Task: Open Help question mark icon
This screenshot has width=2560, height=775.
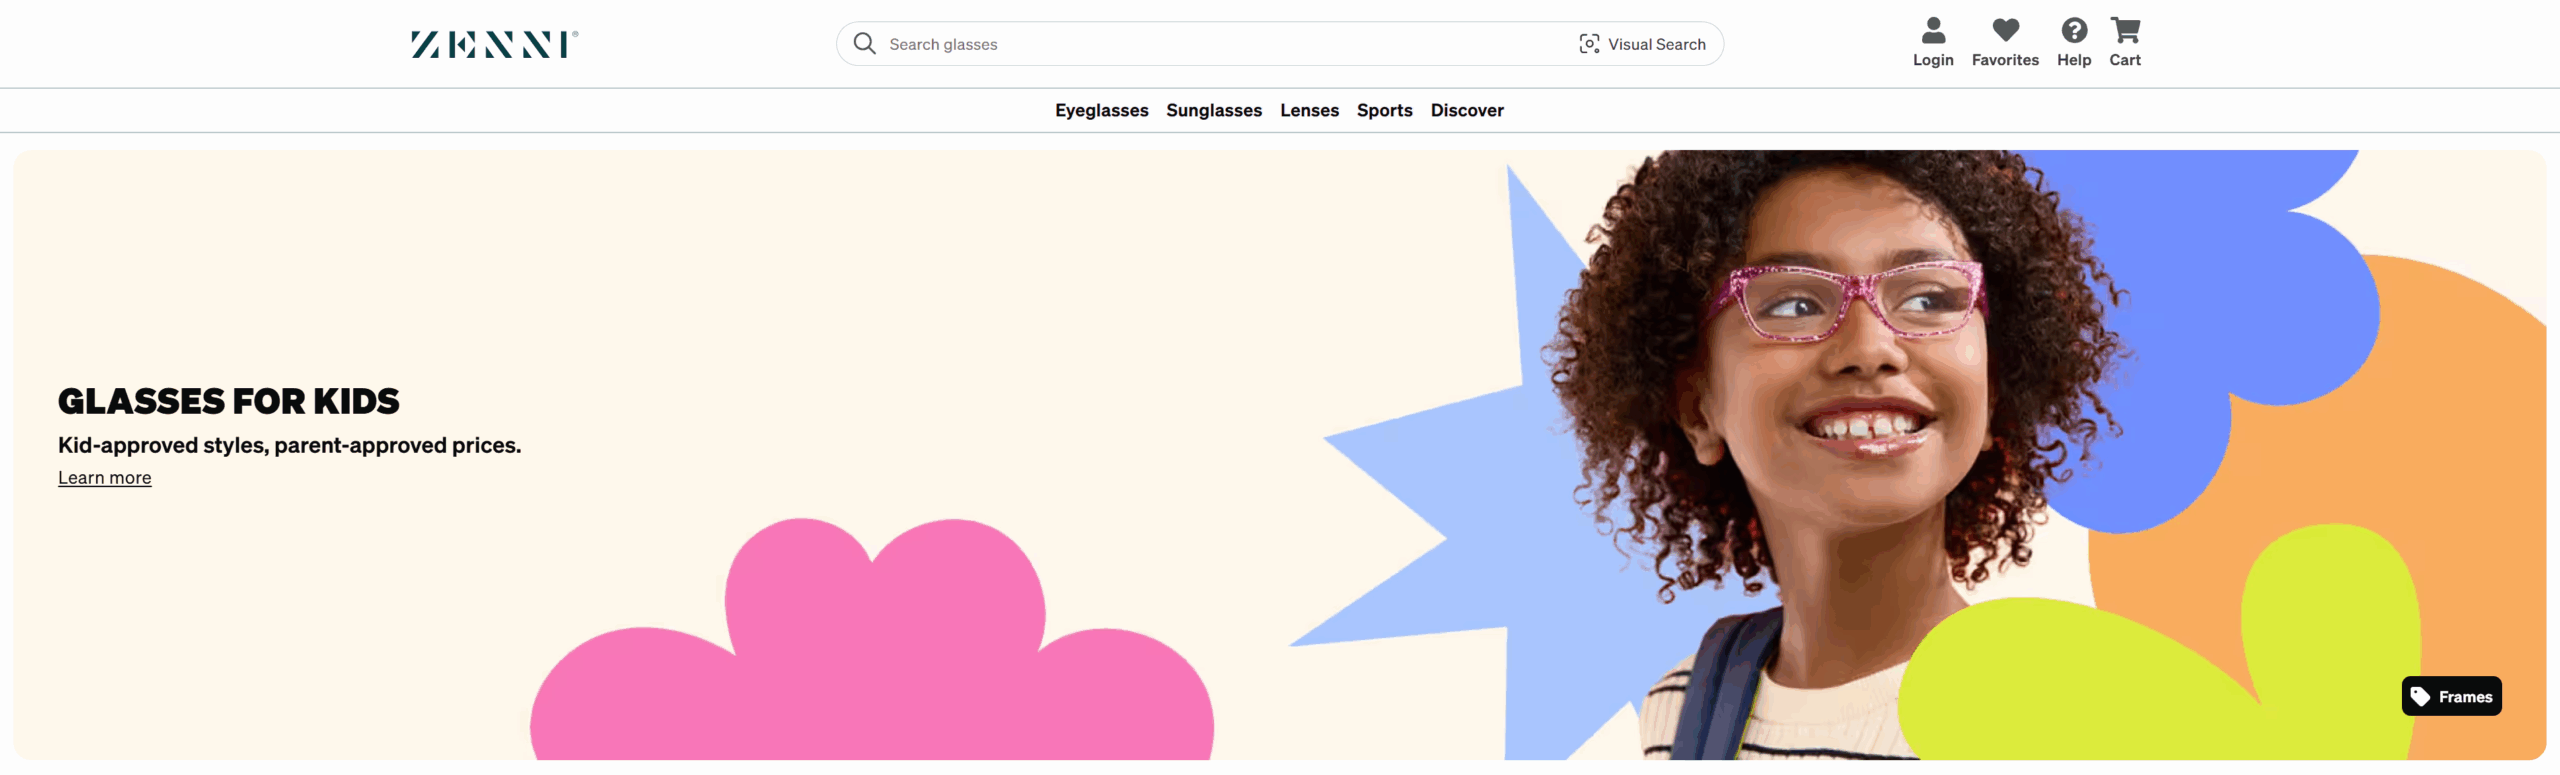Action: point(2074,30)
